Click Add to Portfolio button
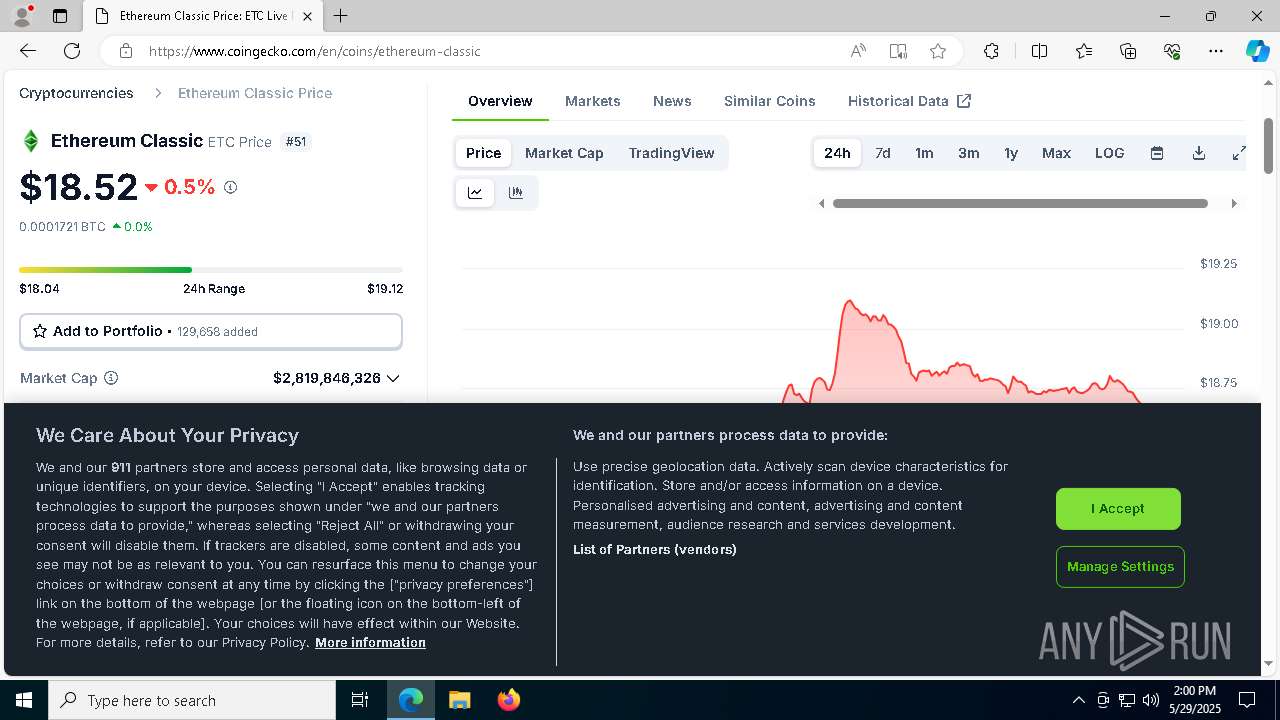The height and width of the screenshot is (720, 1280). (x=211, y=331)
